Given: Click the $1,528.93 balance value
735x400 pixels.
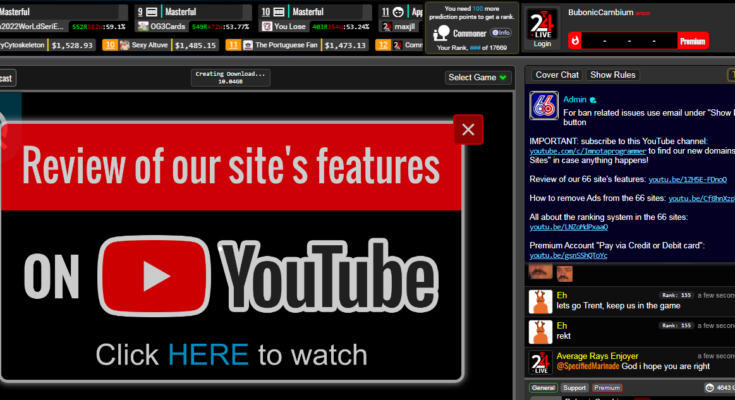Looking at the screenshot, I should [72, 45].
